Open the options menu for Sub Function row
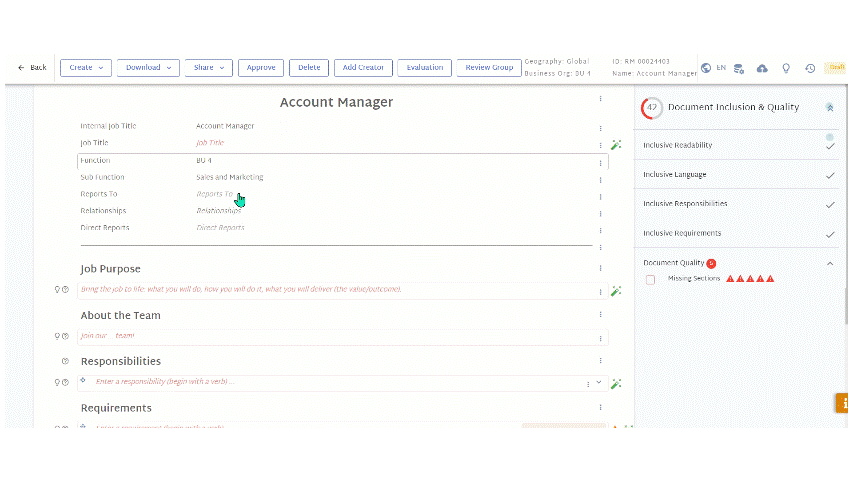 coord(601,180)
